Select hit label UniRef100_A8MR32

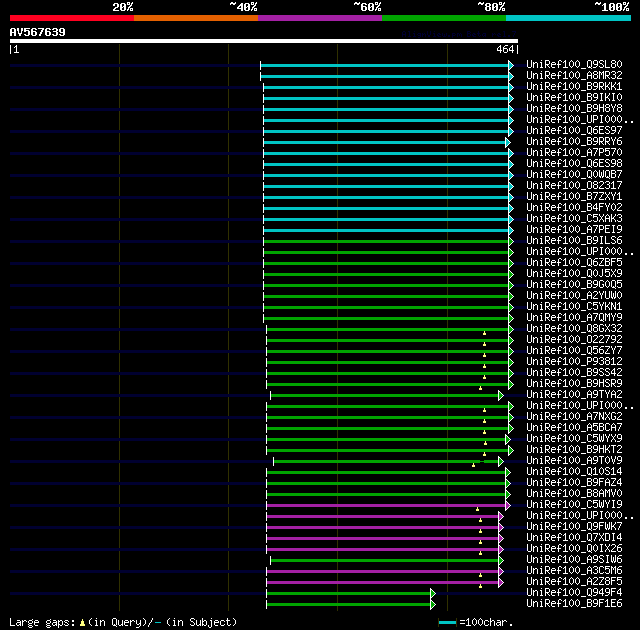click(574, 75)
